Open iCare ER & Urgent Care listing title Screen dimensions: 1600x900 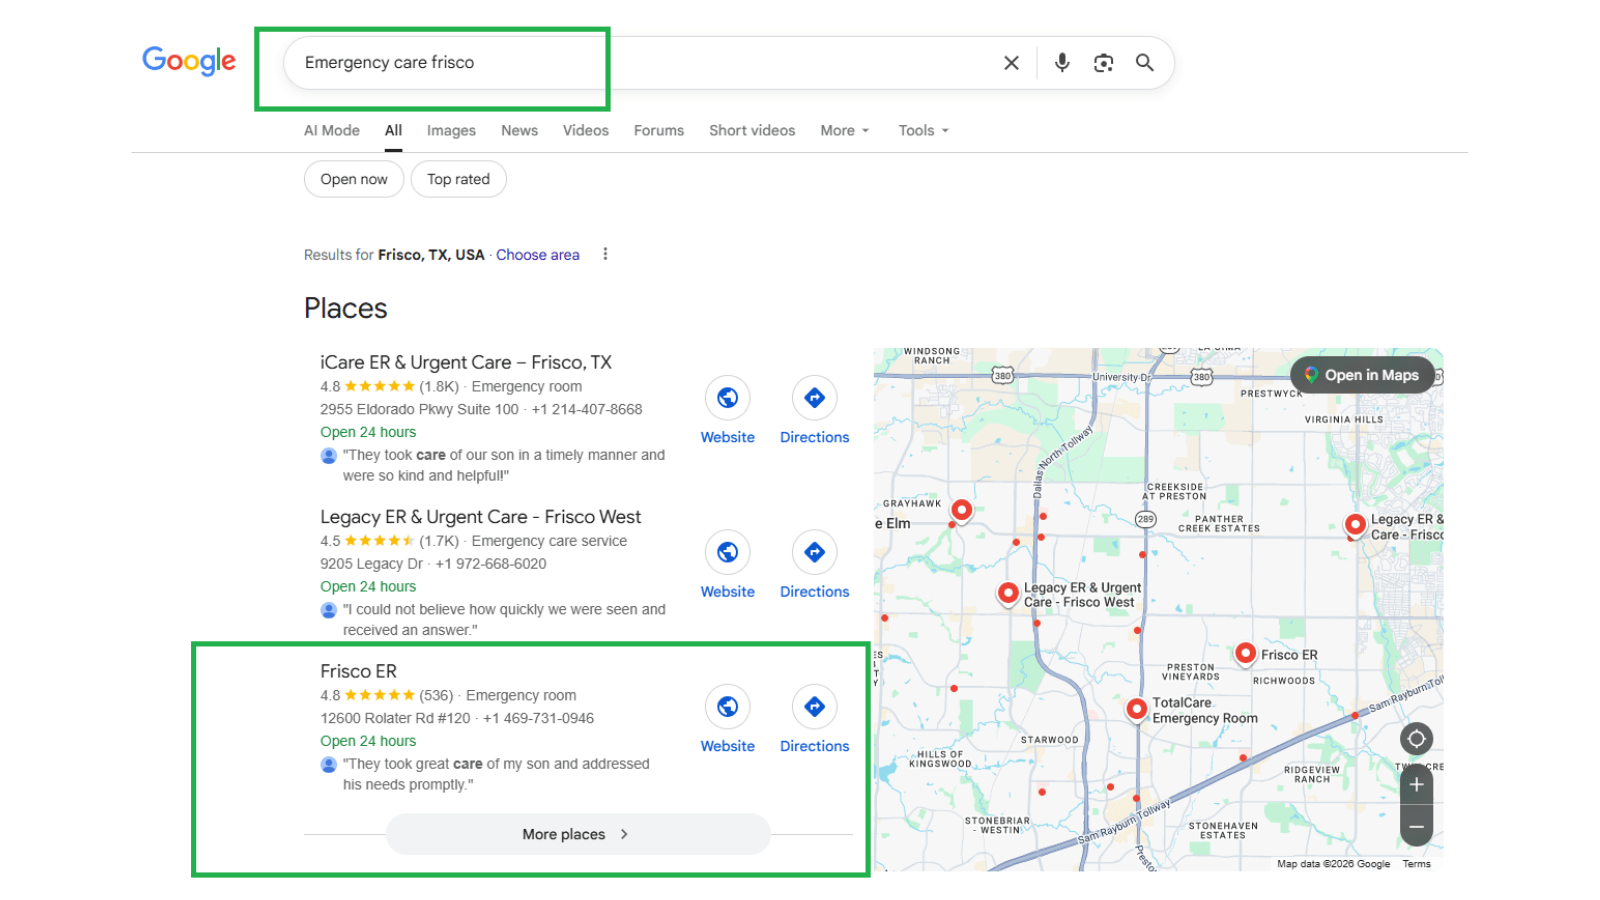[466, 362]
